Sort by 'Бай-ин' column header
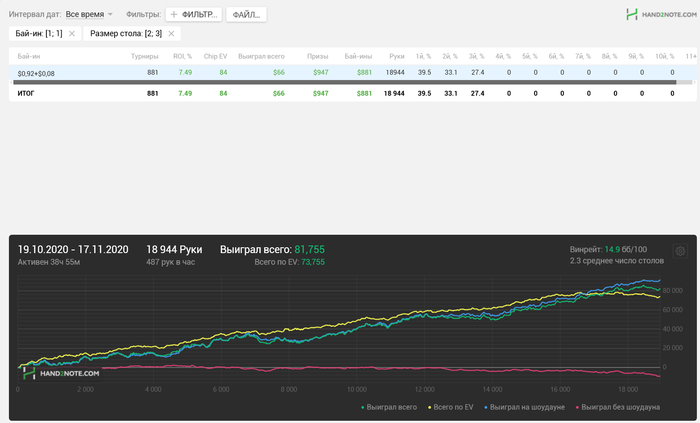This screenshot has width=700, height=423. click(x=29, y=56)
